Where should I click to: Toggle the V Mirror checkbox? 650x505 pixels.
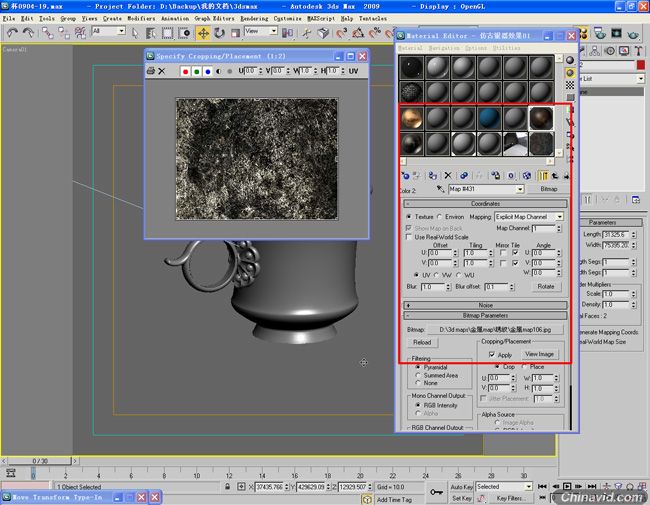click(503, 263)
